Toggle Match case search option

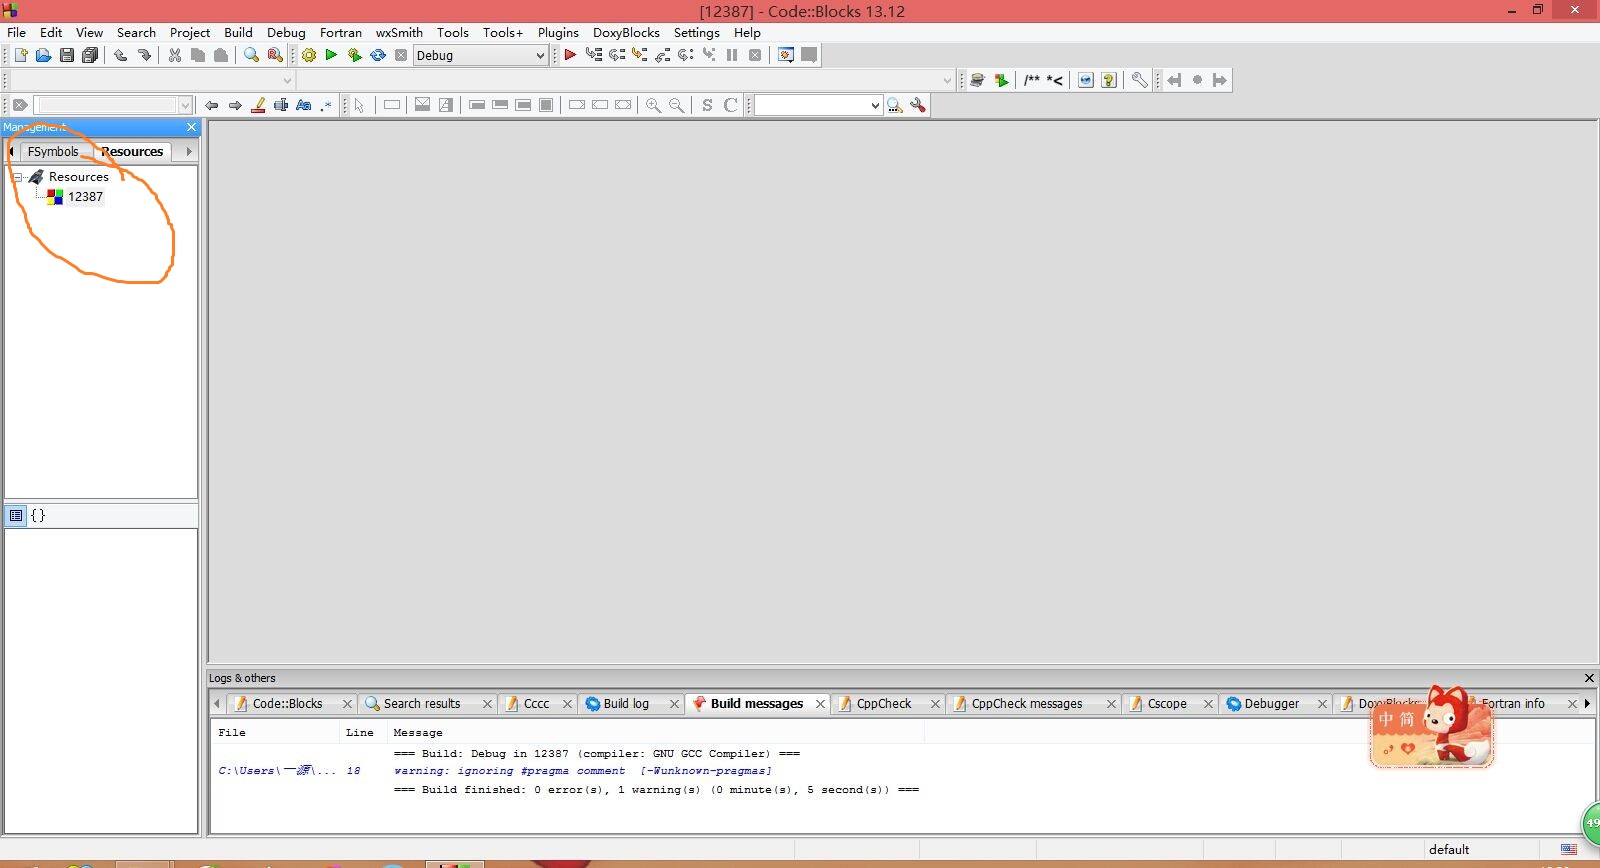pos(304,105)
